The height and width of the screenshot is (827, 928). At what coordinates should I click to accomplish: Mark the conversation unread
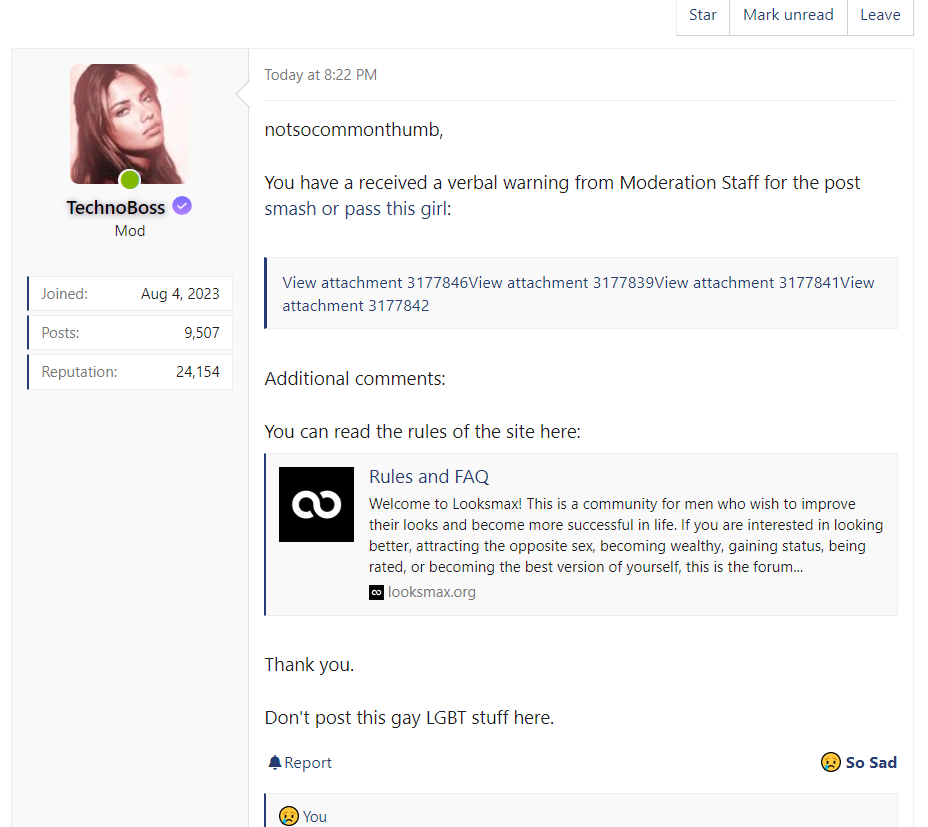788,15
